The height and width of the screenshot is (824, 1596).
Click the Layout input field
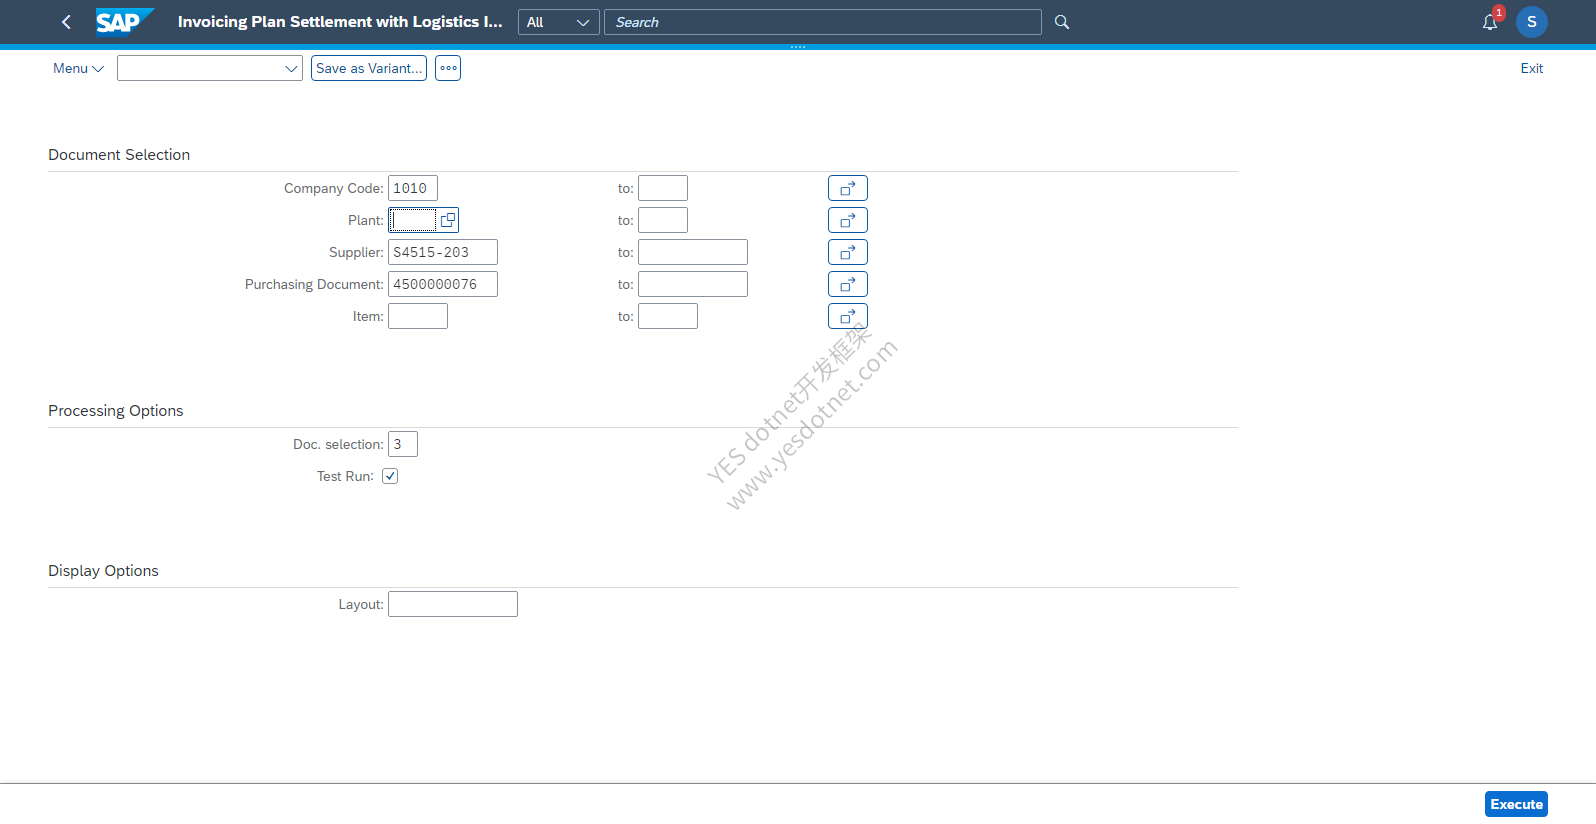point(453,604)
